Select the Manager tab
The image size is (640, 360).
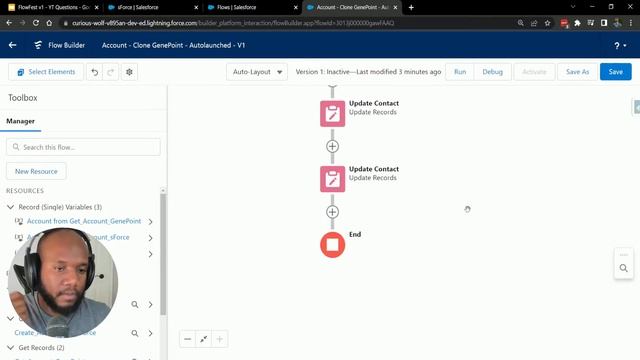[20, 121]
